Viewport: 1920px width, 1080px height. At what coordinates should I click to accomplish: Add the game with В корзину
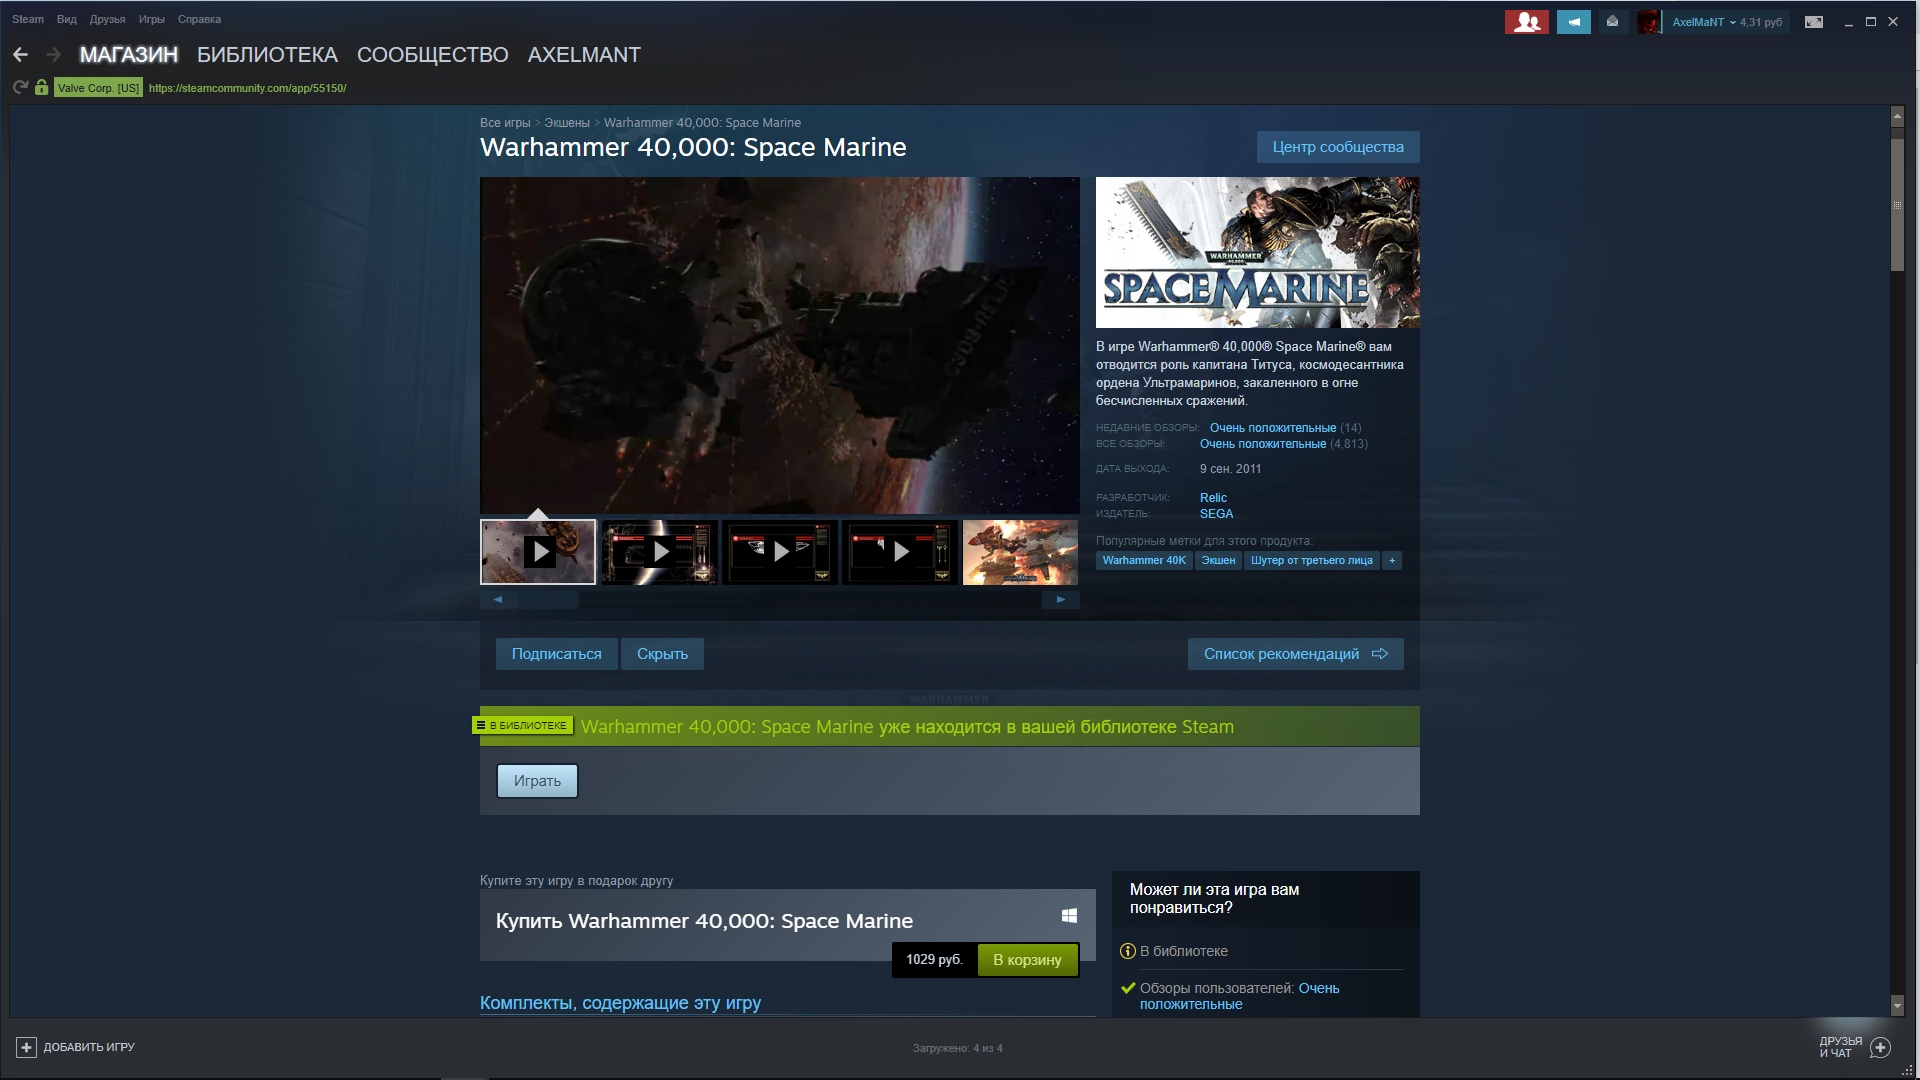pyautogui.click(x=1027, y=960)
